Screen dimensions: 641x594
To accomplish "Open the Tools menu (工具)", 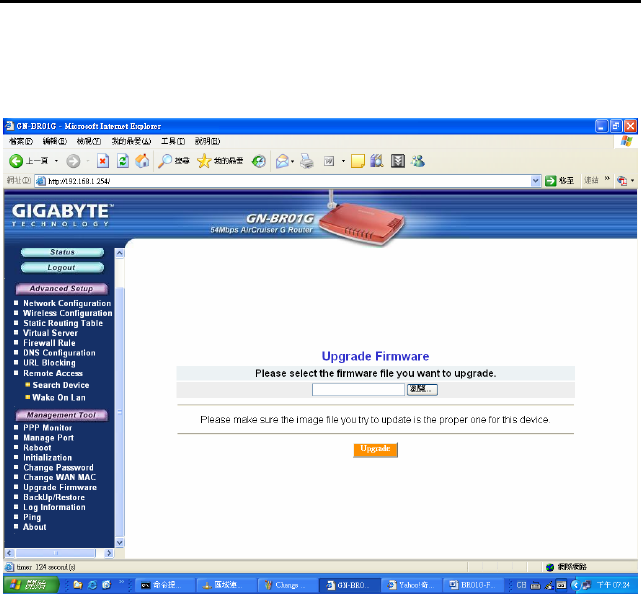I will 173,141.
